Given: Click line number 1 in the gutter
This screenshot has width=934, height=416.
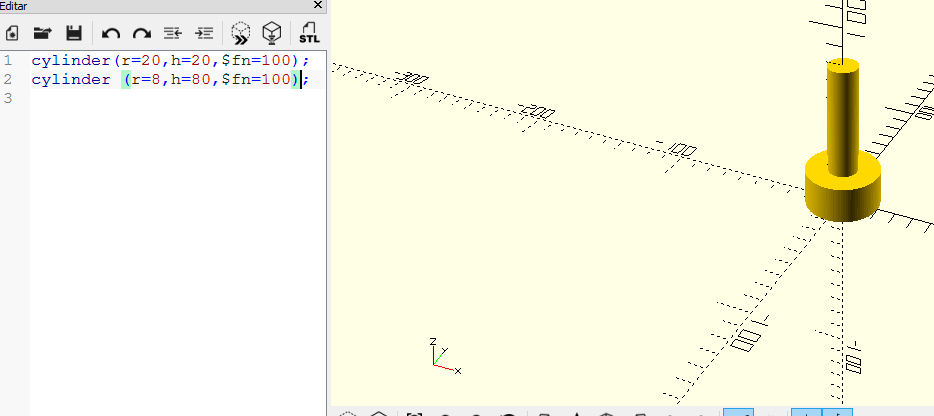Looking at the screenshot, I should [8, 61].
